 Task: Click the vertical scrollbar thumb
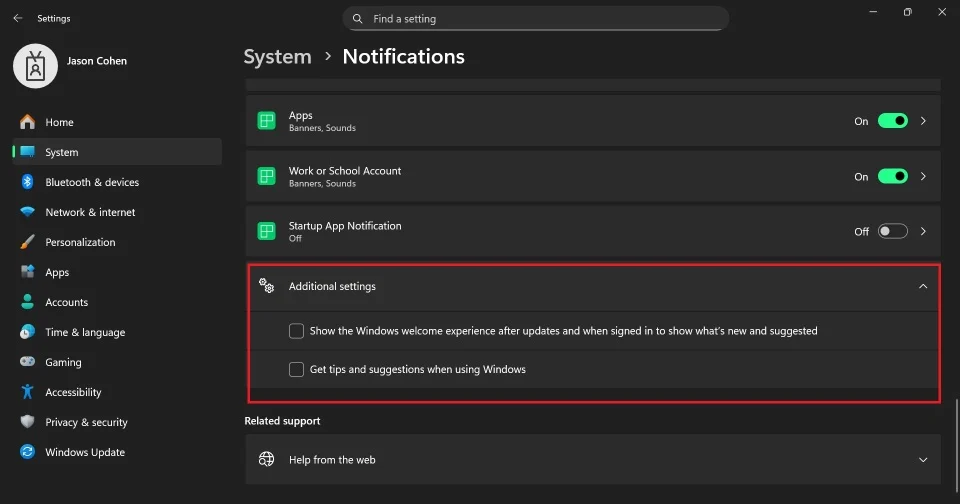(x=956, y=444)
